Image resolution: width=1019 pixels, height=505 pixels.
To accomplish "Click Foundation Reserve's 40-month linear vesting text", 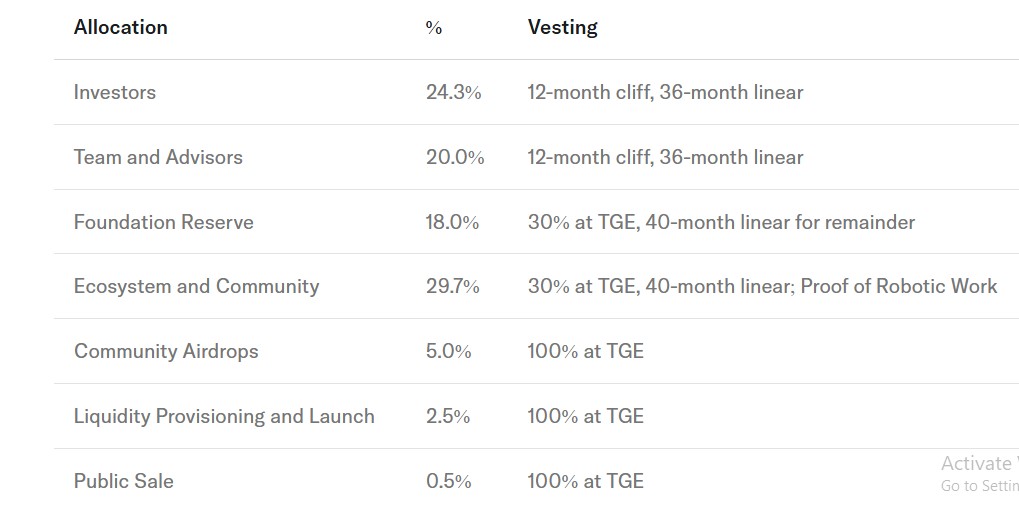I will tap(780, 222).
